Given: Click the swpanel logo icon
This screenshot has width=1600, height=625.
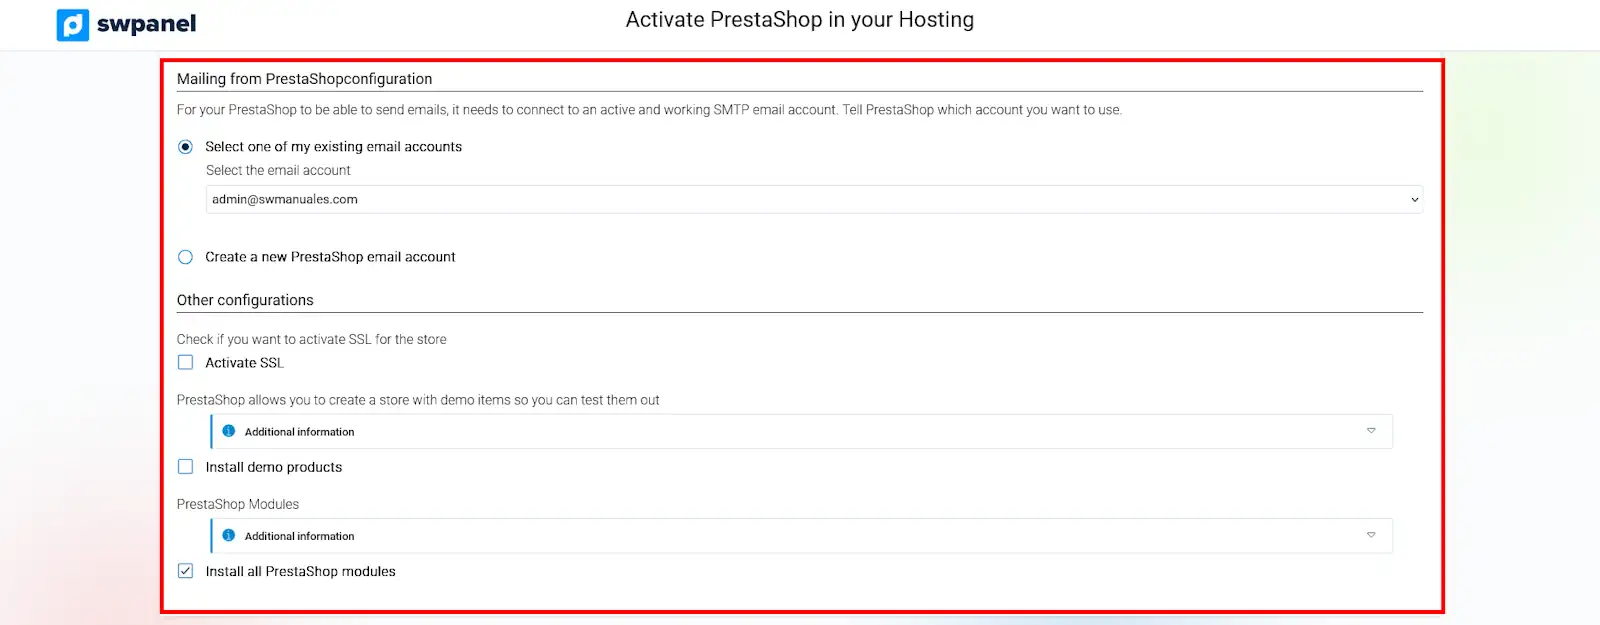Looking at the screenshot, I should click(x=73, y=24).
